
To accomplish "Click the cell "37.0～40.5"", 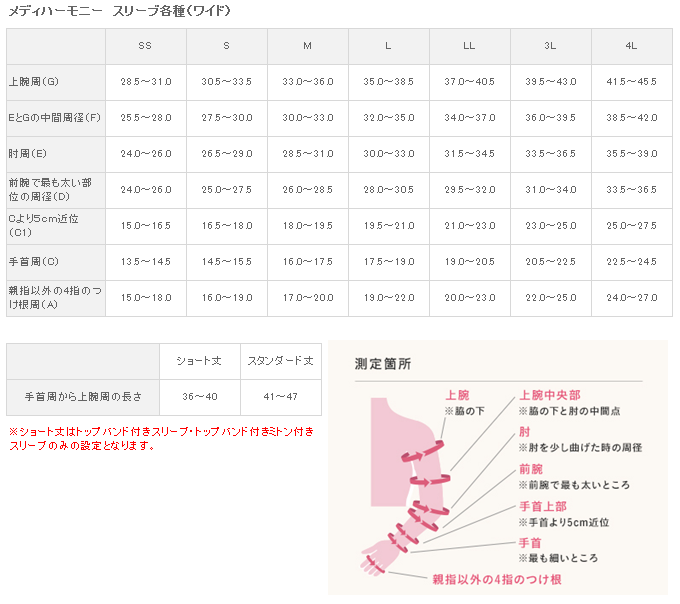I will coord(470,82).
